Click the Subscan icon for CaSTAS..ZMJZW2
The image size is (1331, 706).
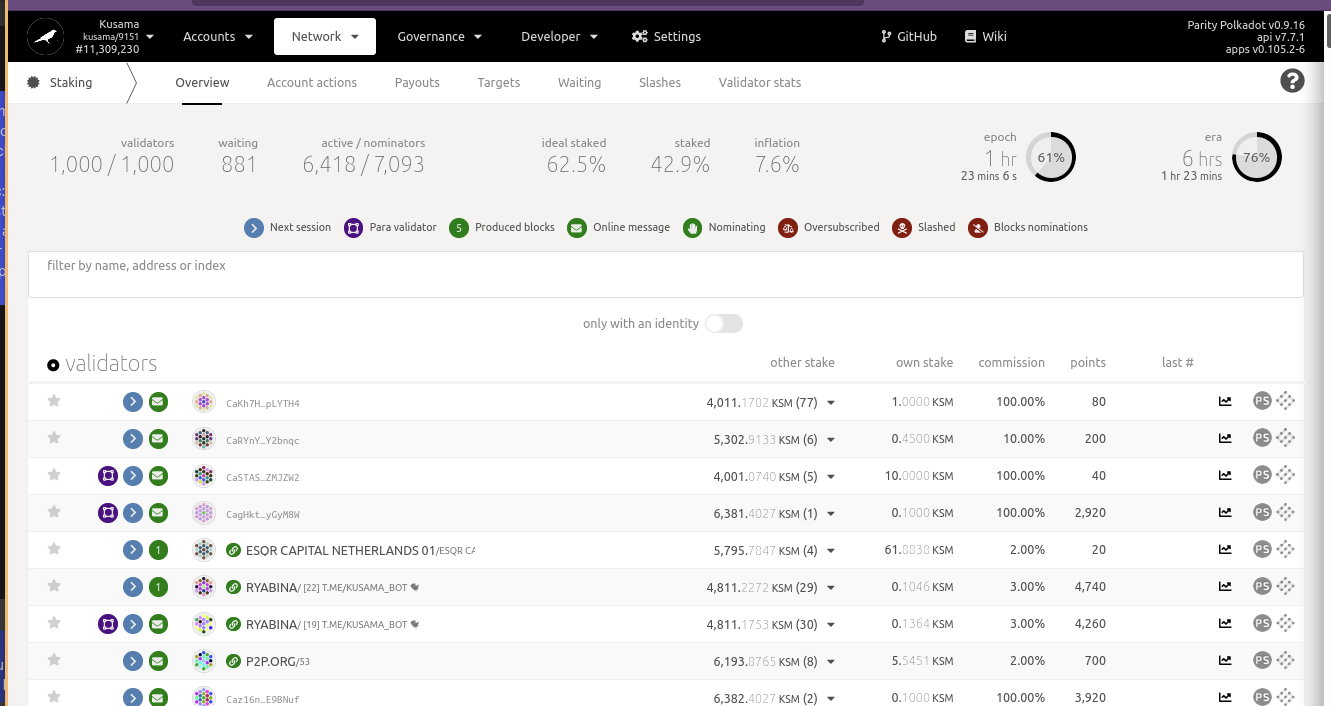coord(1285,476)
